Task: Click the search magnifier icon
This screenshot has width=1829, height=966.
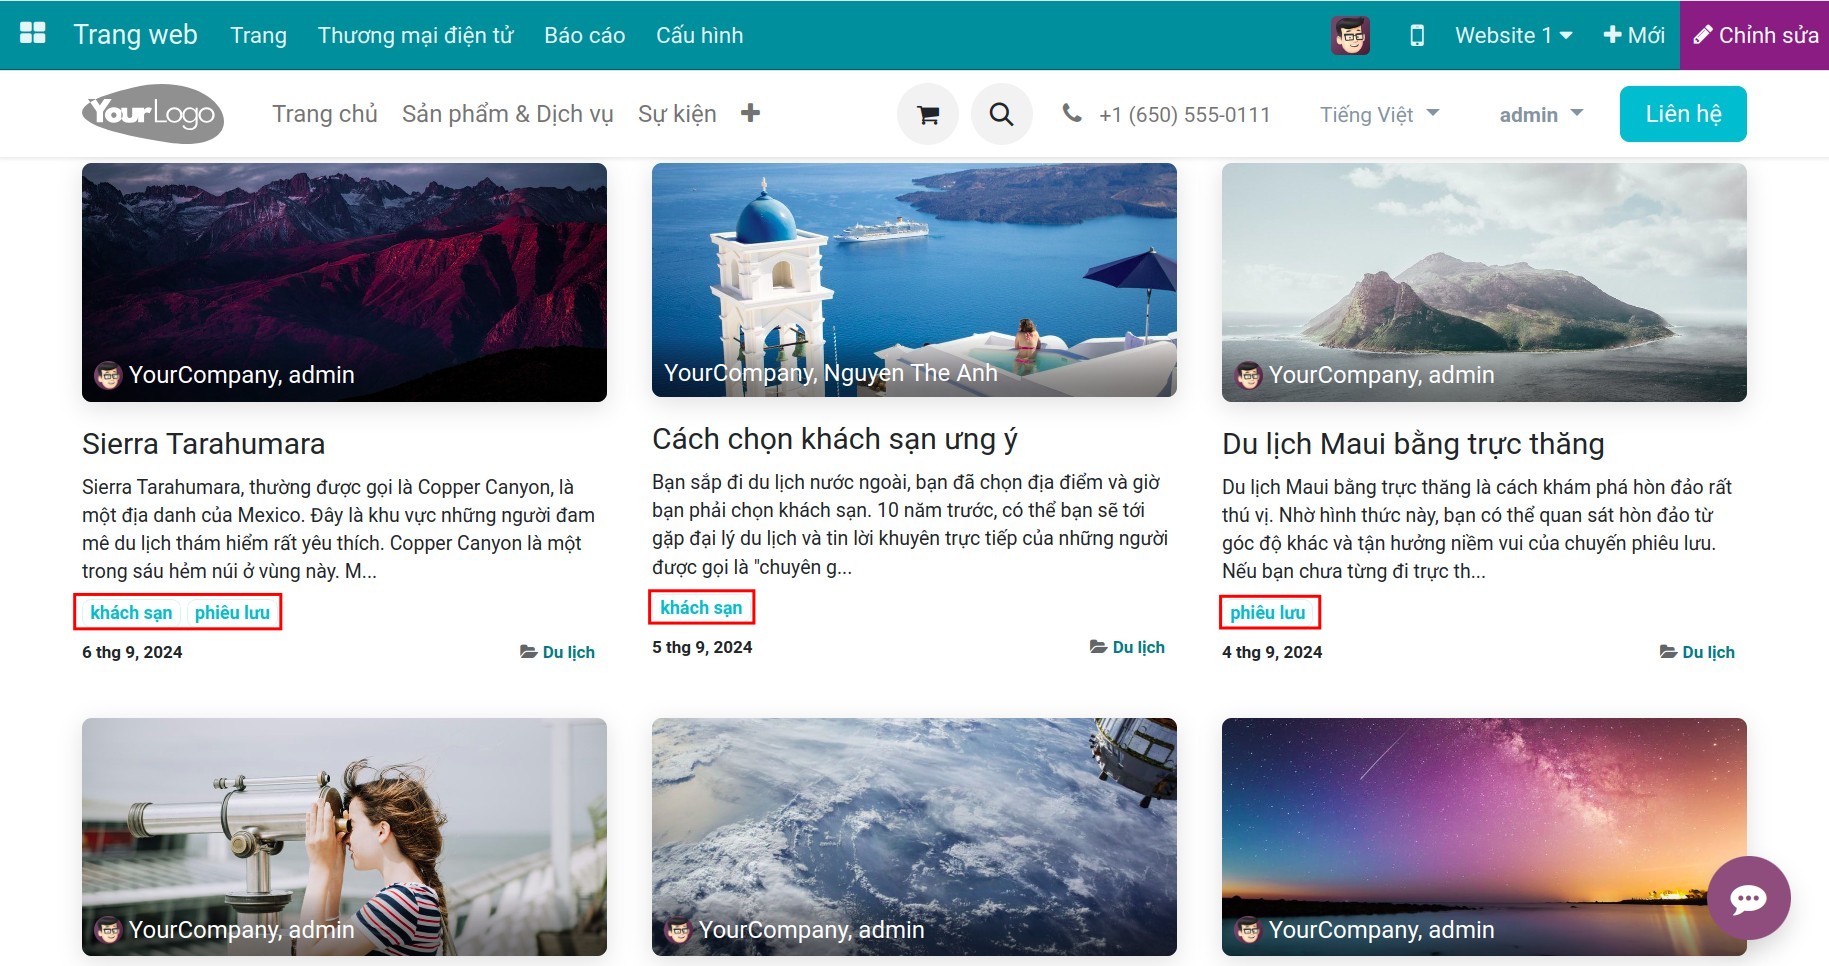Action: 1001,114
